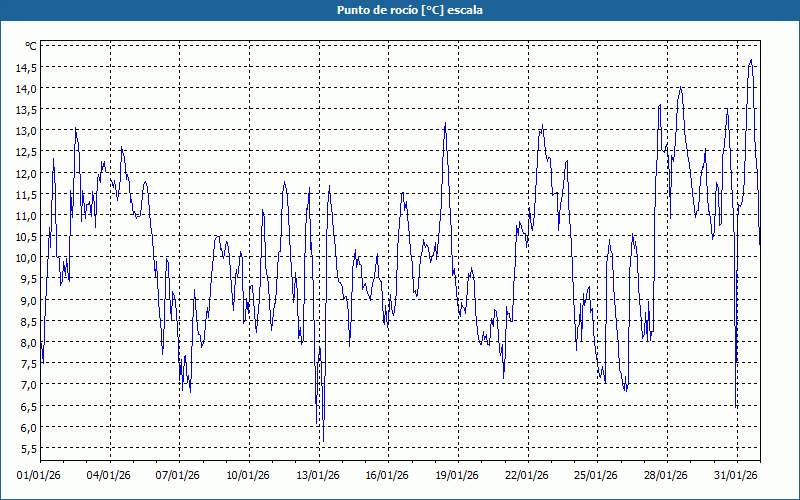This screenshot has width=800, height=500.
Task: Click the 12,5 y-axis value
Action: (26, 152)
